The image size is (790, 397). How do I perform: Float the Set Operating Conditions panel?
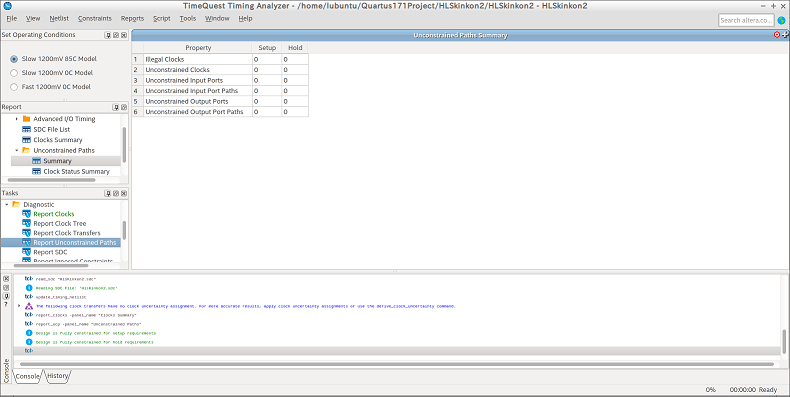coord(116,35)
